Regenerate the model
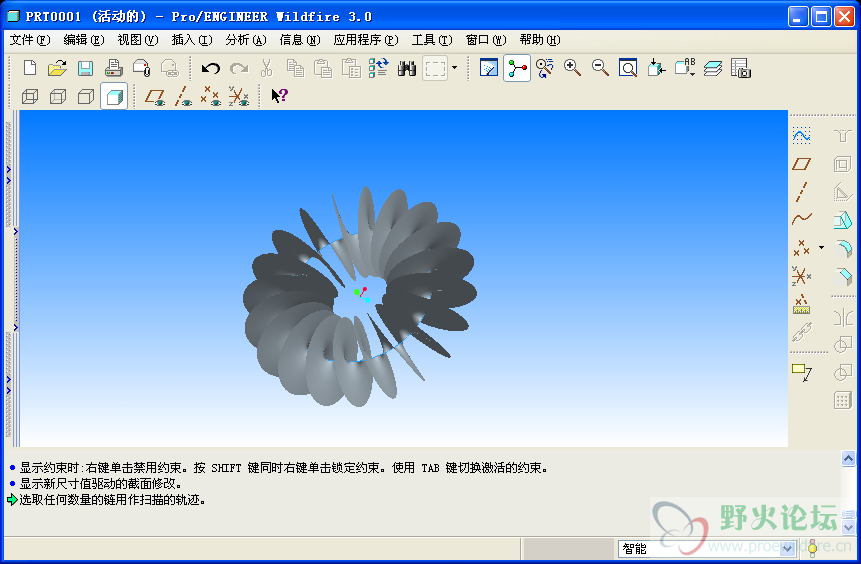Screen dimensions: 861x564 coord(378,68)
